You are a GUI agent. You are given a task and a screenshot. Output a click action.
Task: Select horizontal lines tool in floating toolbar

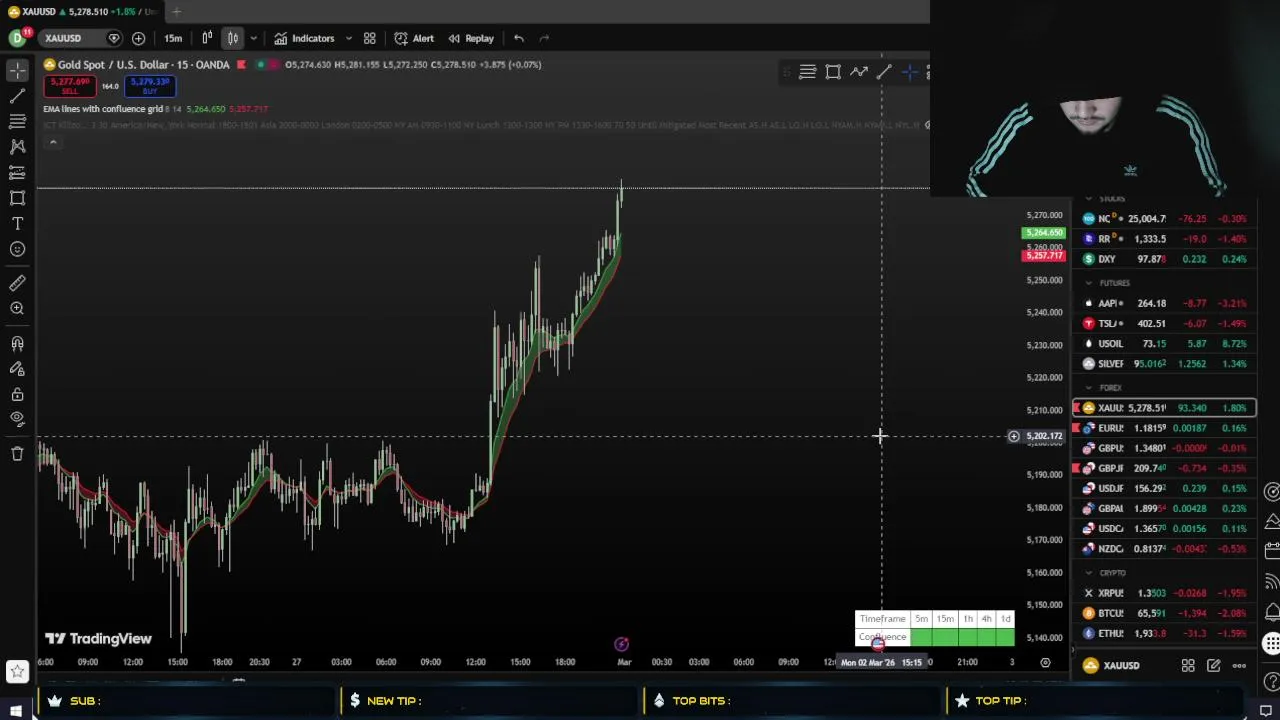pos(807,72)
